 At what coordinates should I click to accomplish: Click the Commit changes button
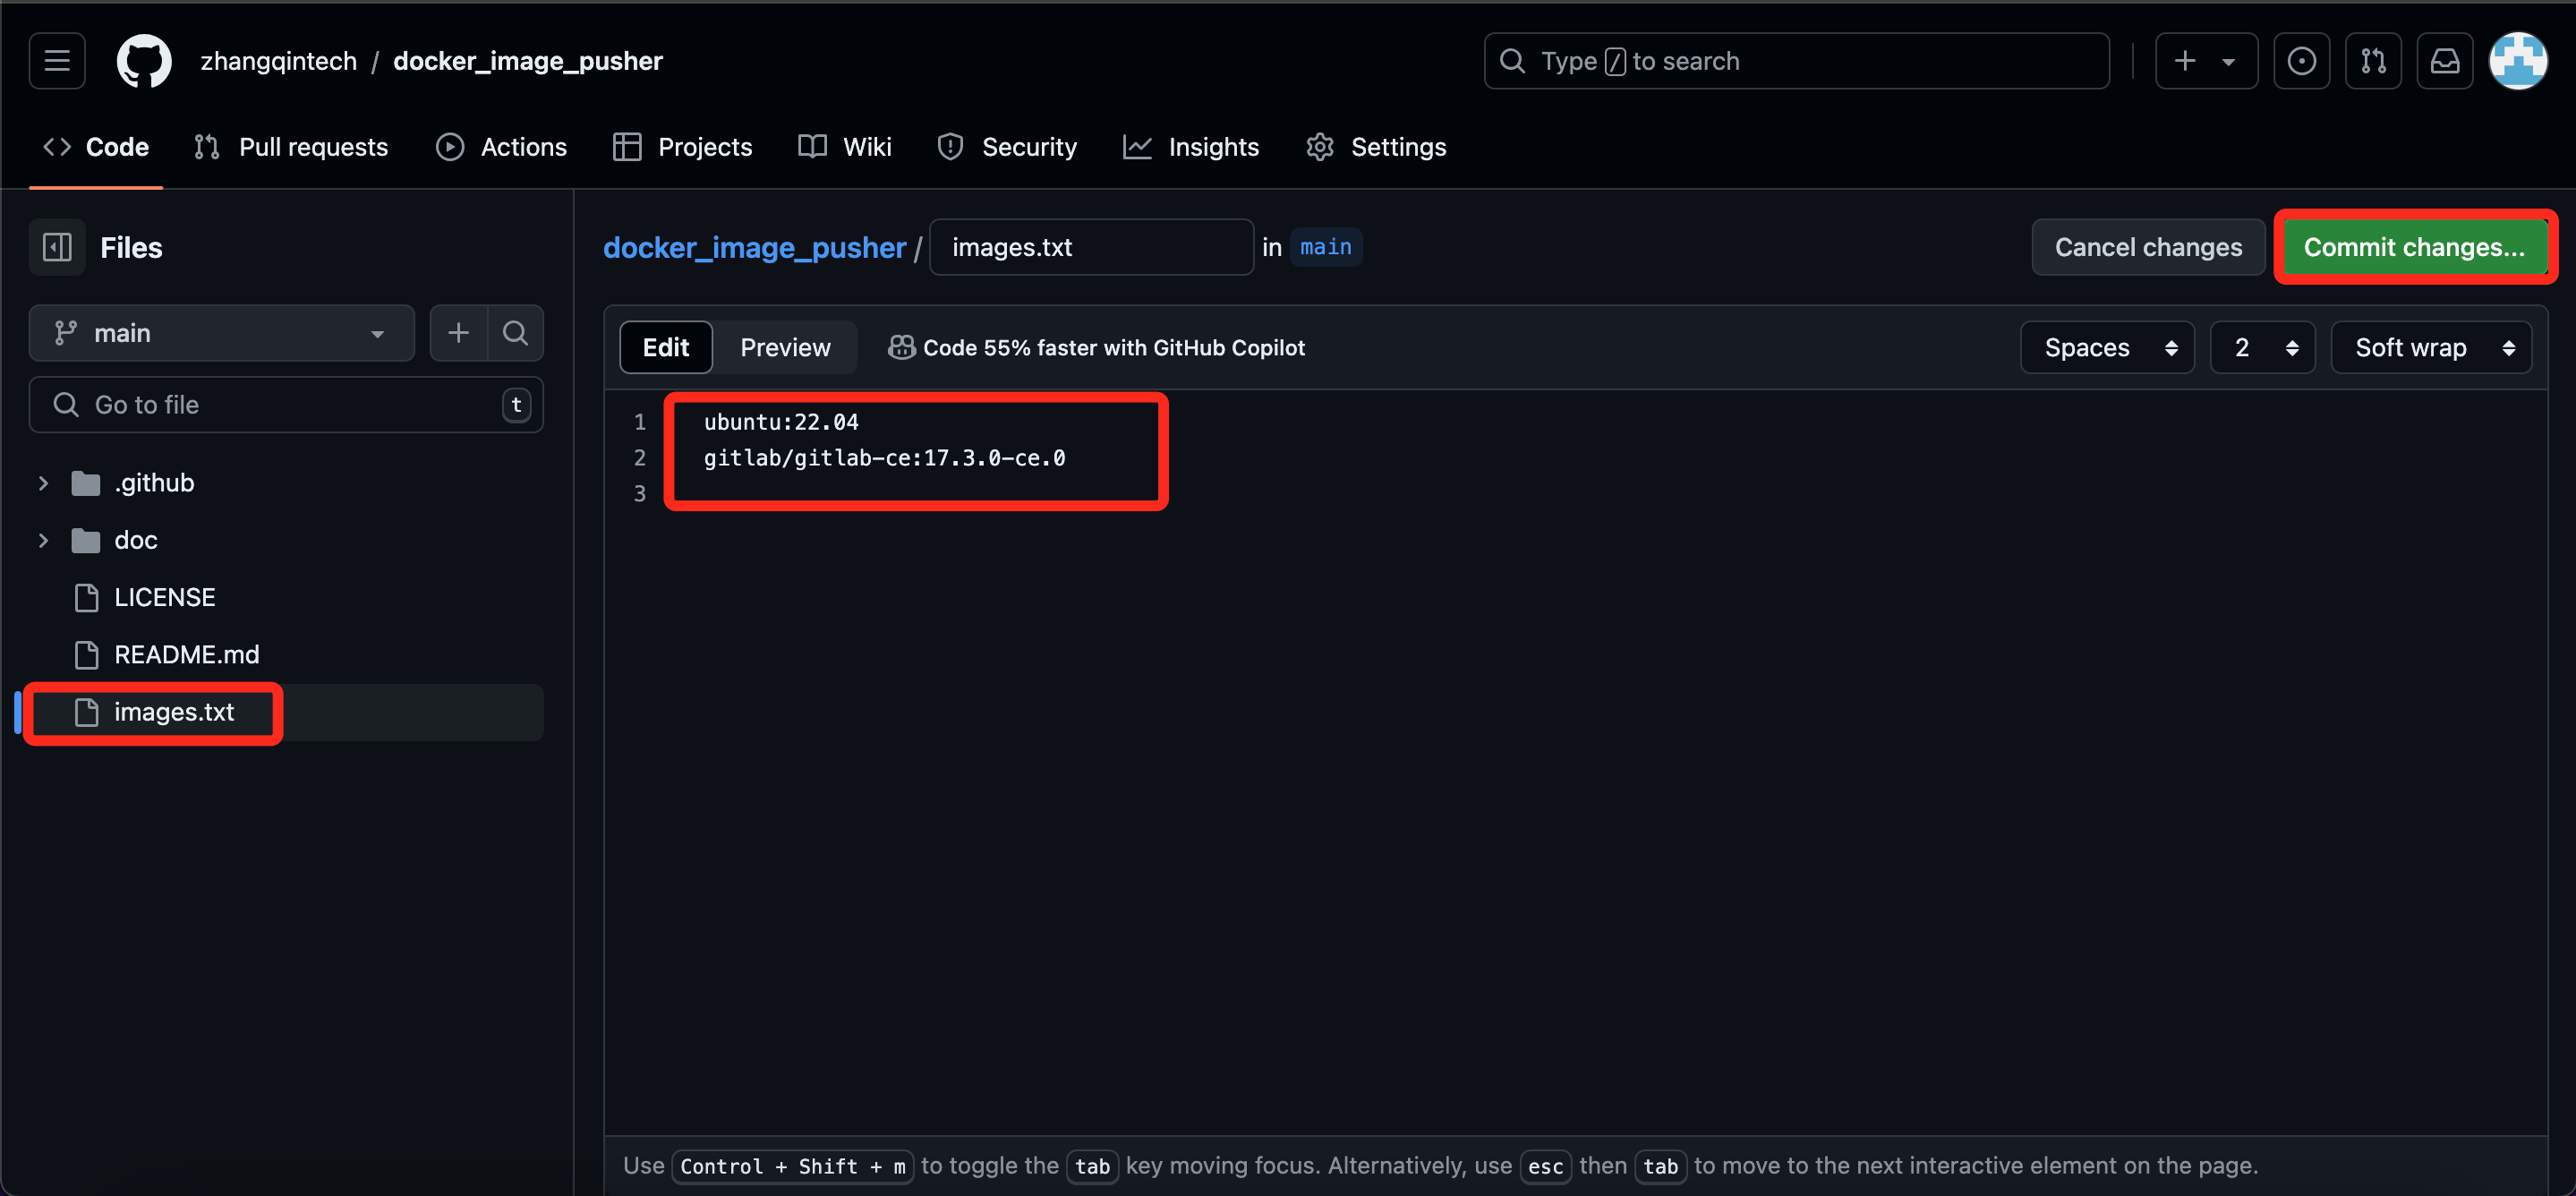pos(2414,247)
